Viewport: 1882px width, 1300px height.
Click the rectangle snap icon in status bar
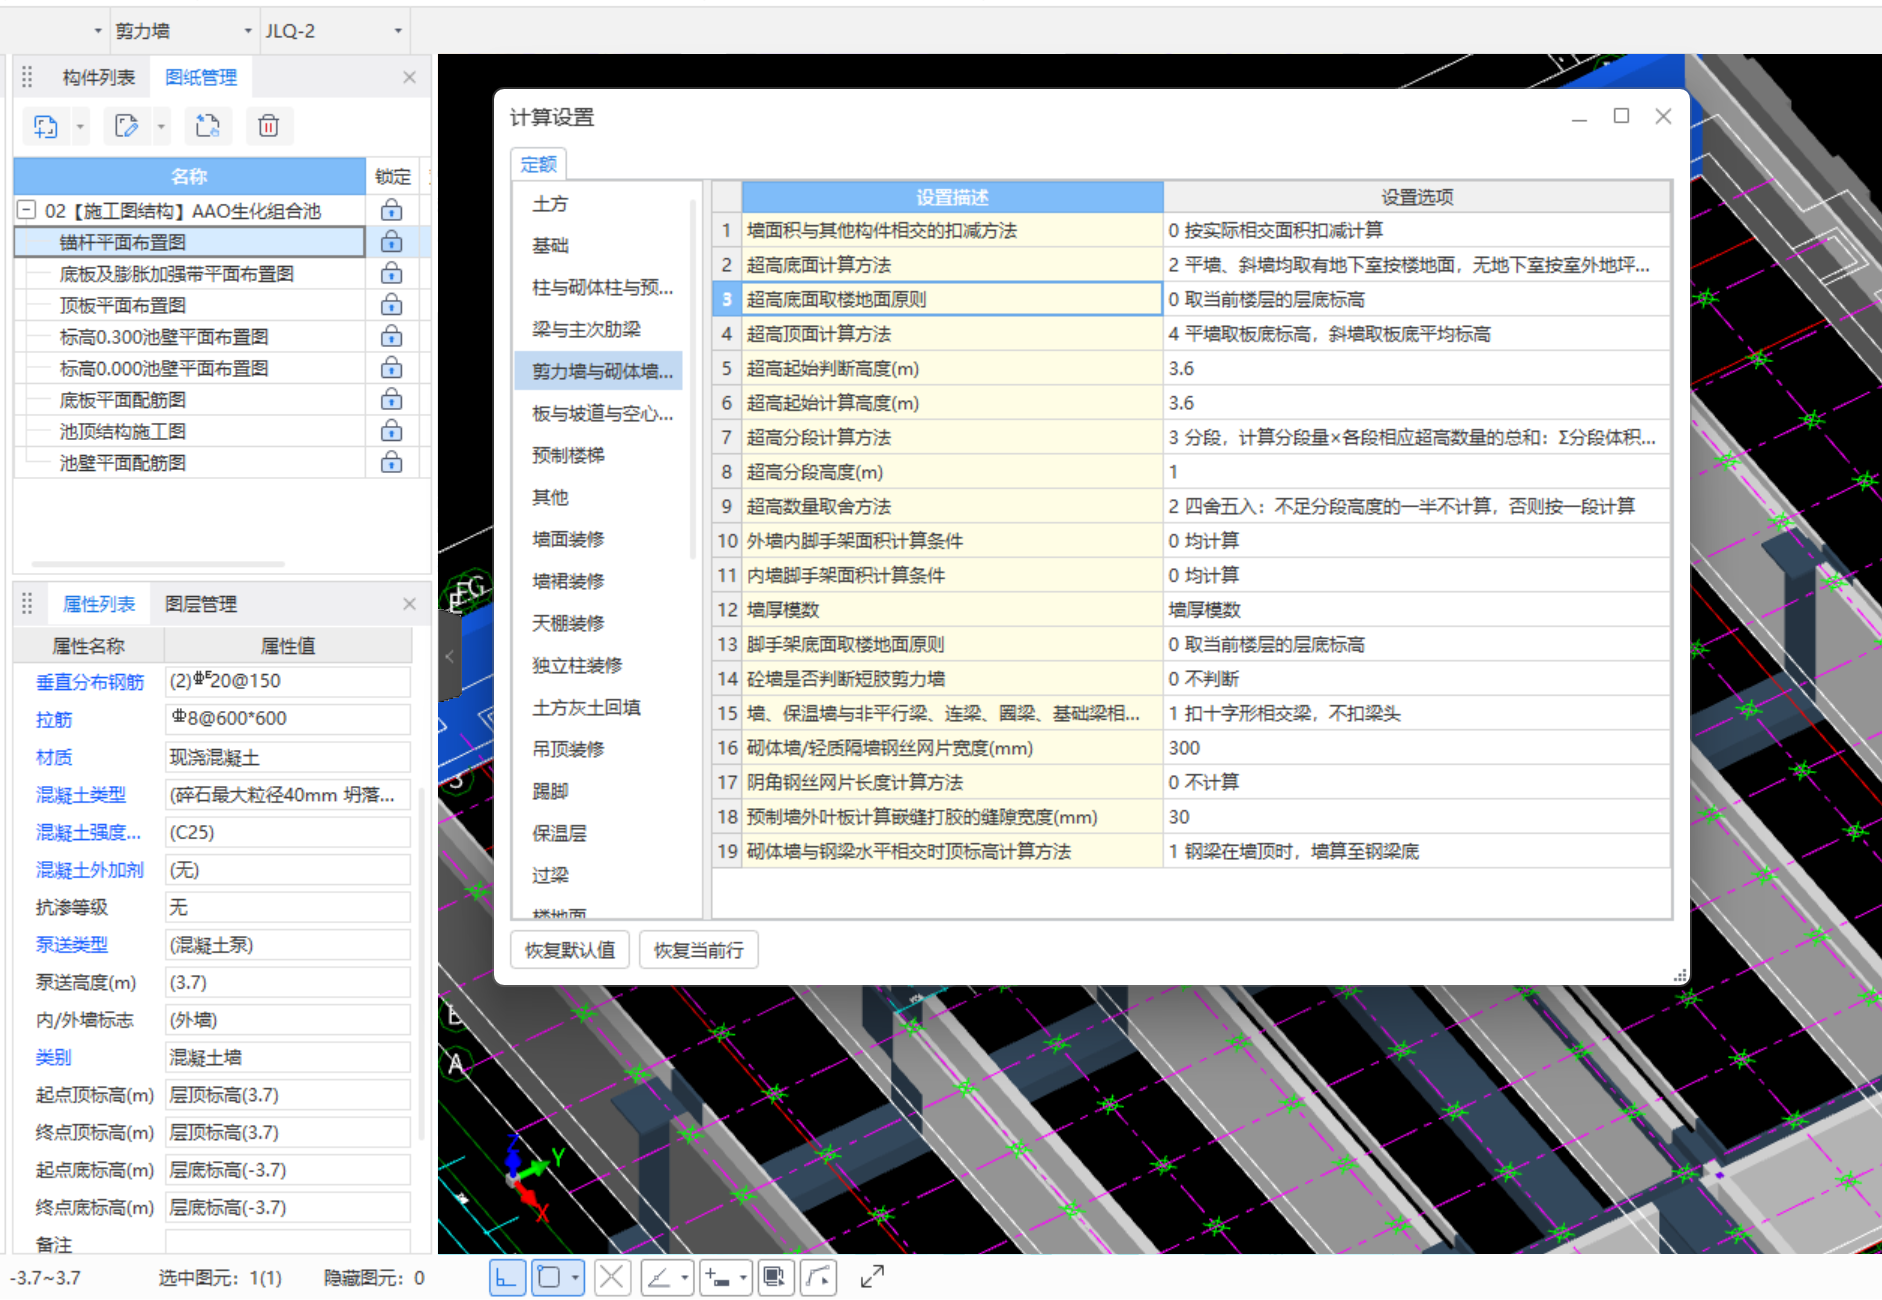[549, 1277]
